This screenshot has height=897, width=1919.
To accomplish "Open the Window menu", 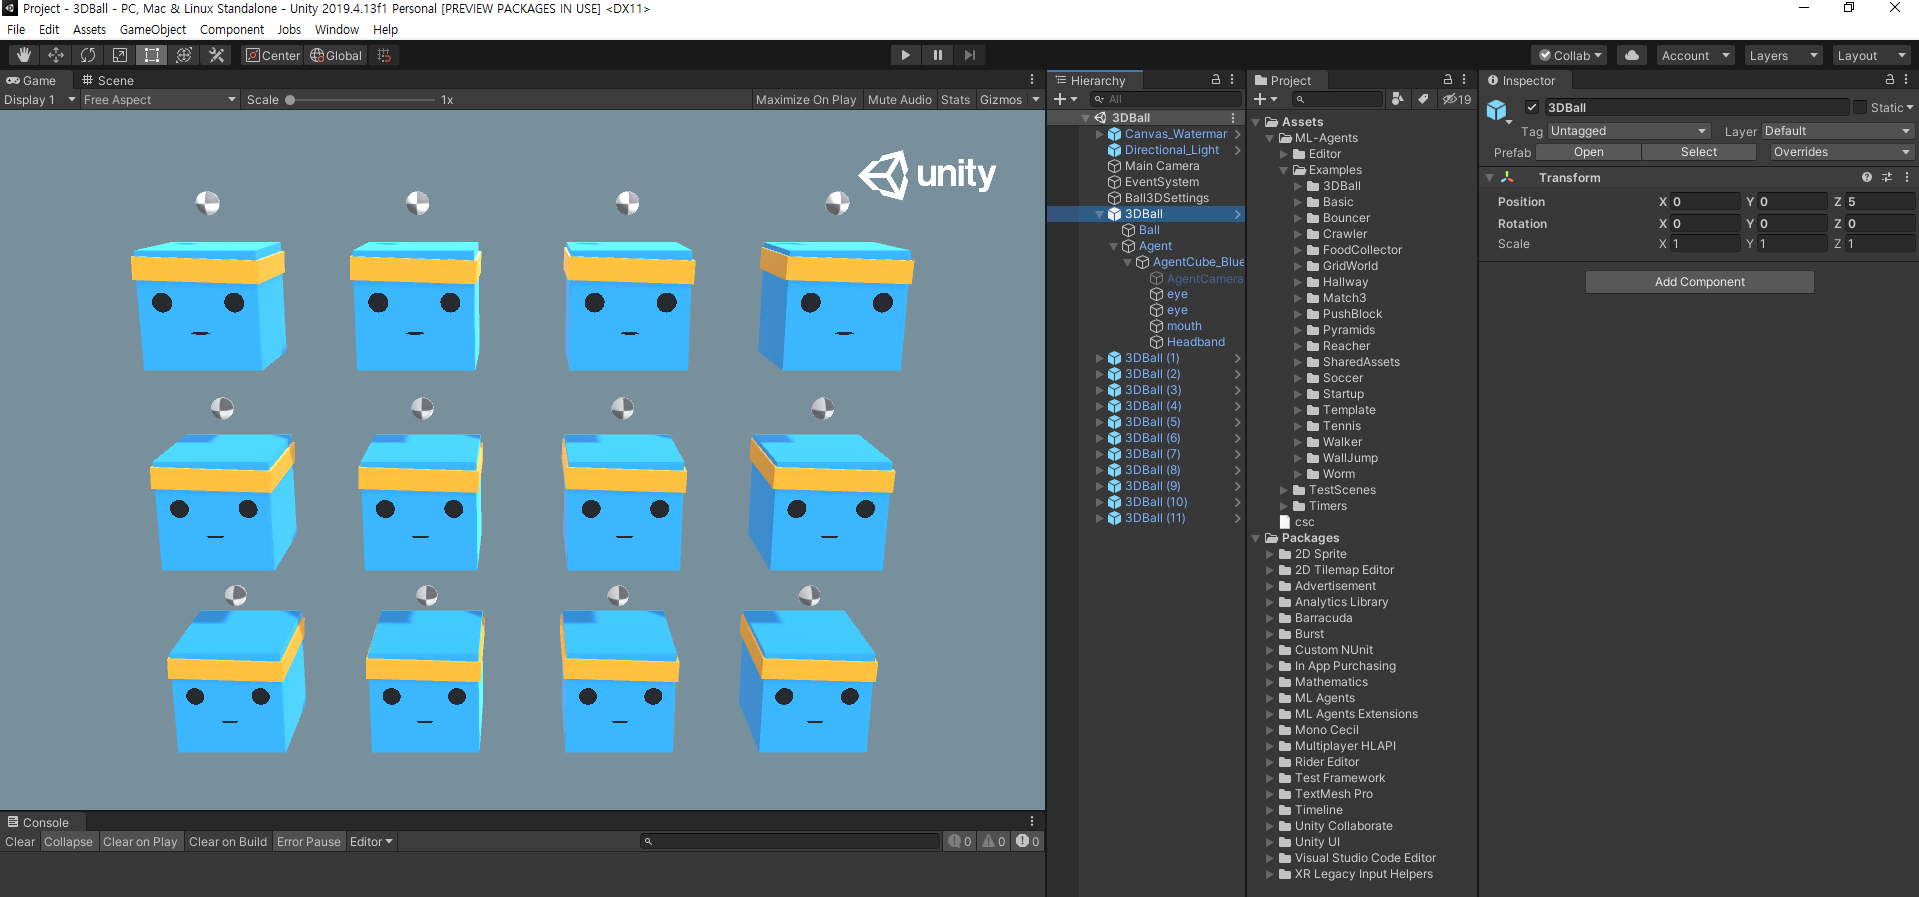I will (337, 29).
